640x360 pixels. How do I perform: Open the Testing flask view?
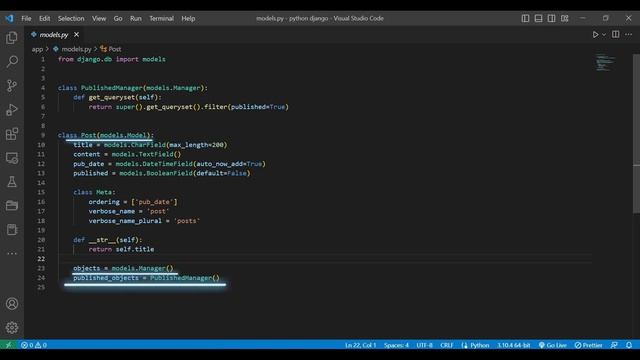[x=12, y=182]
